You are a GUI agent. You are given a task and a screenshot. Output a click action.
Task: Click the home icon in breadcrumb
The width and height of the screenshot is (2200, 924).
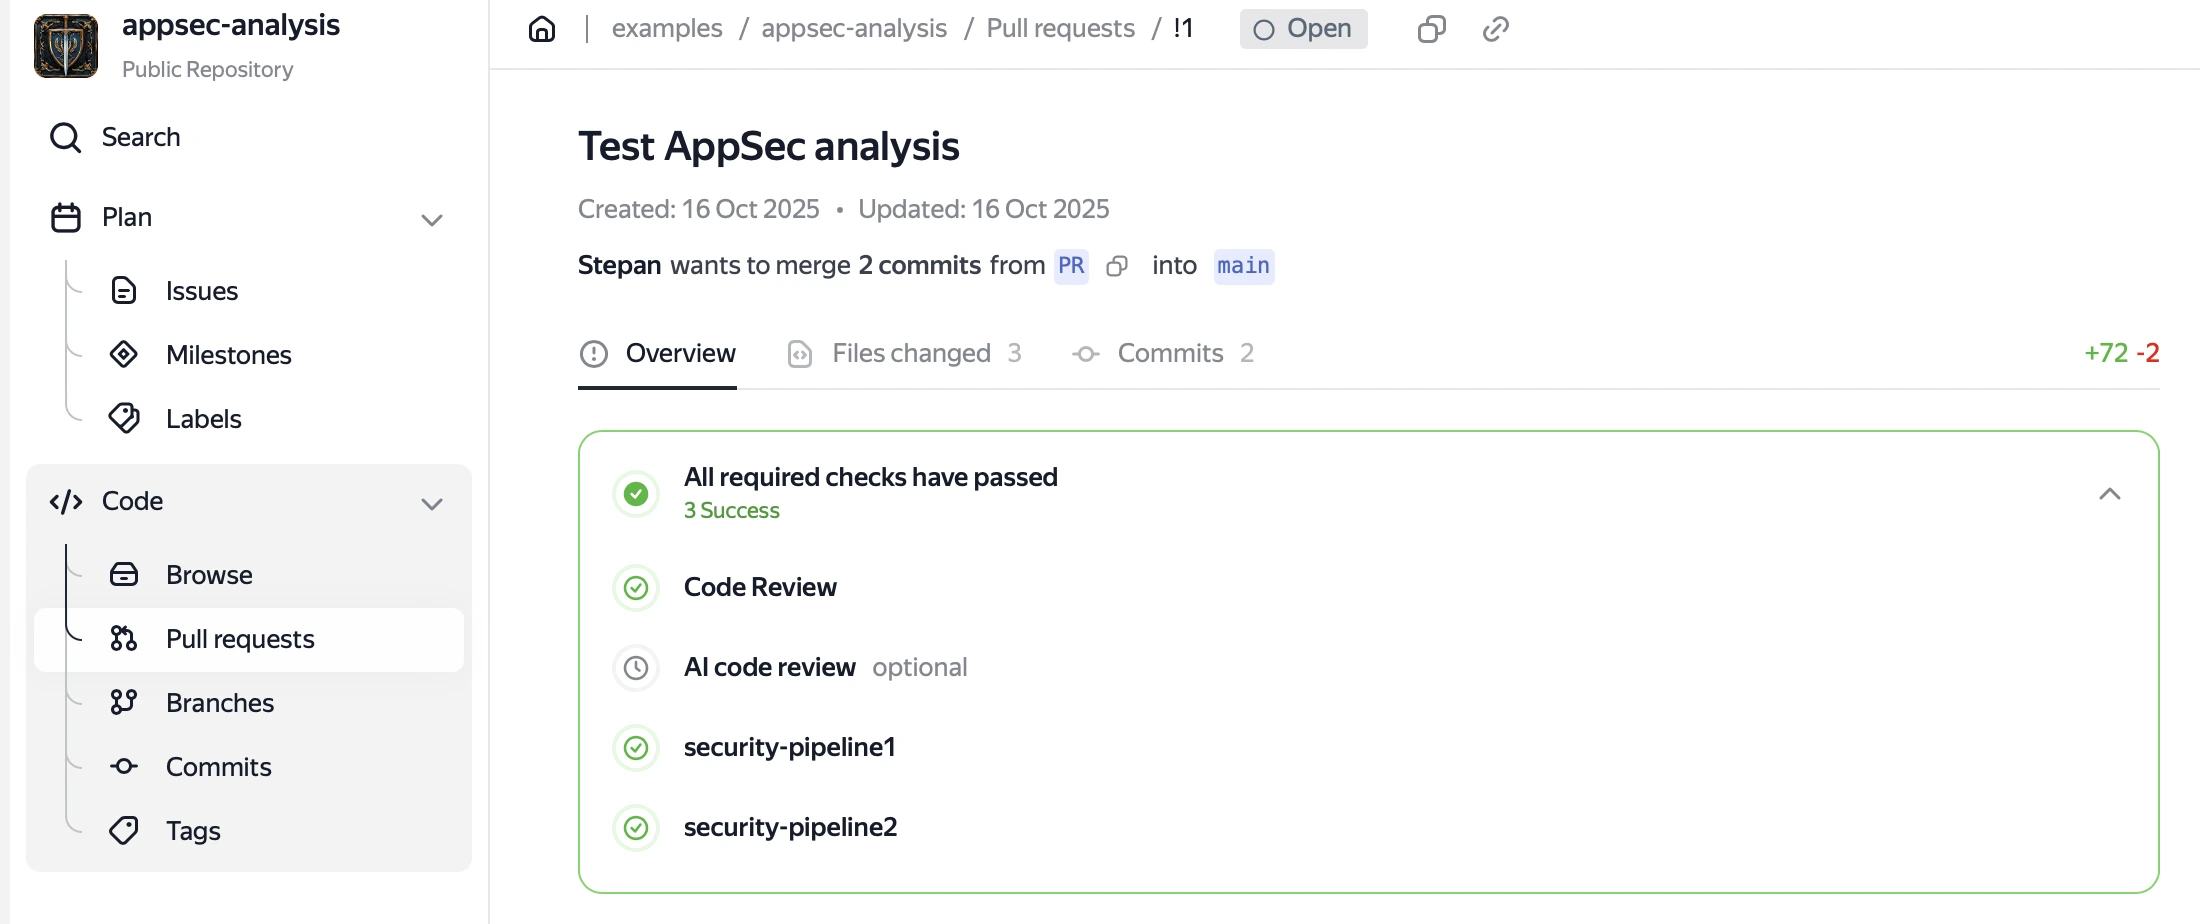pos(542,29)
